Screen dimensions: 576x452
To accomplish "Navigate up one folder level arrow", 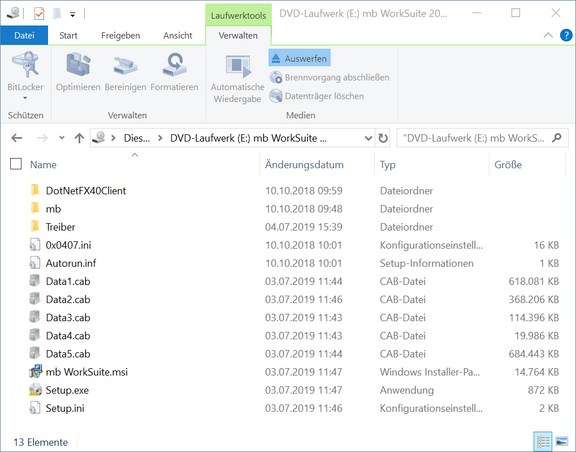I will tap(79, 138).
